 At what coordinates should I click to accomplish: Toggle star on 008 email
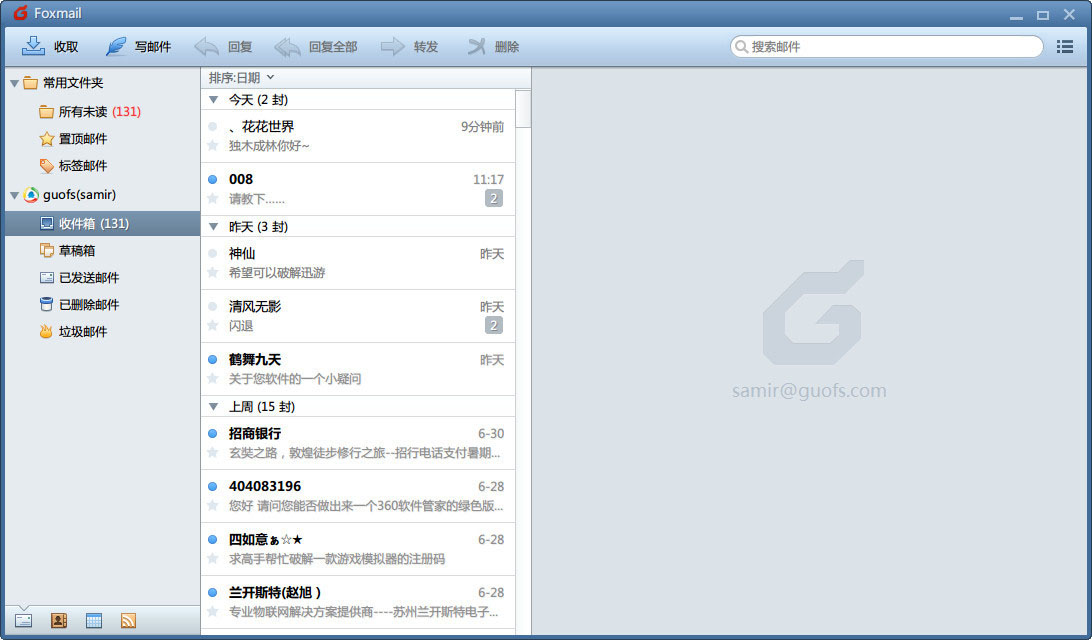213,198
